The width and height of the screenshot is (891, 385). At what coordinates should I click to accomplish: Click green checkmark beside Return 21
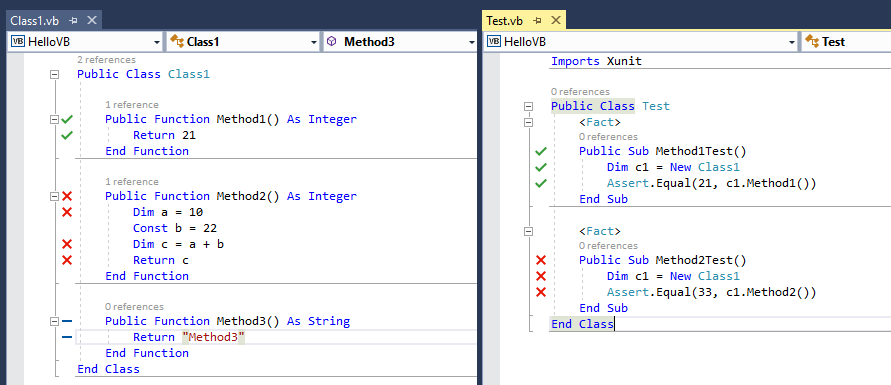67,135
